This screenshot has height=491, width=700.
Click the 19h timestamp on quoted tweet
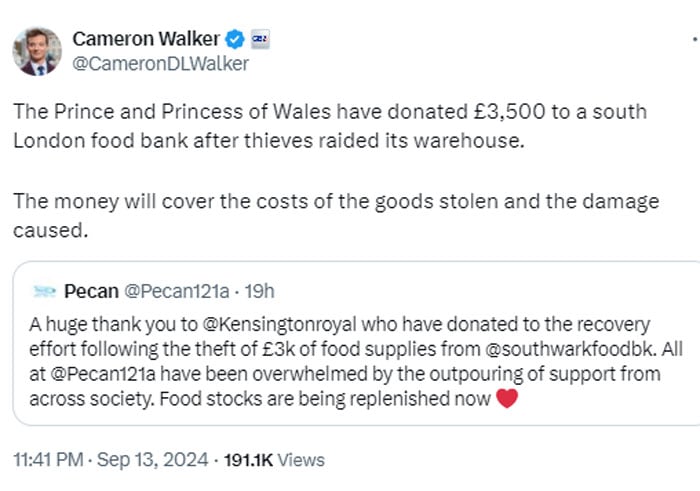pyautogui.click(x=259, y=291)
